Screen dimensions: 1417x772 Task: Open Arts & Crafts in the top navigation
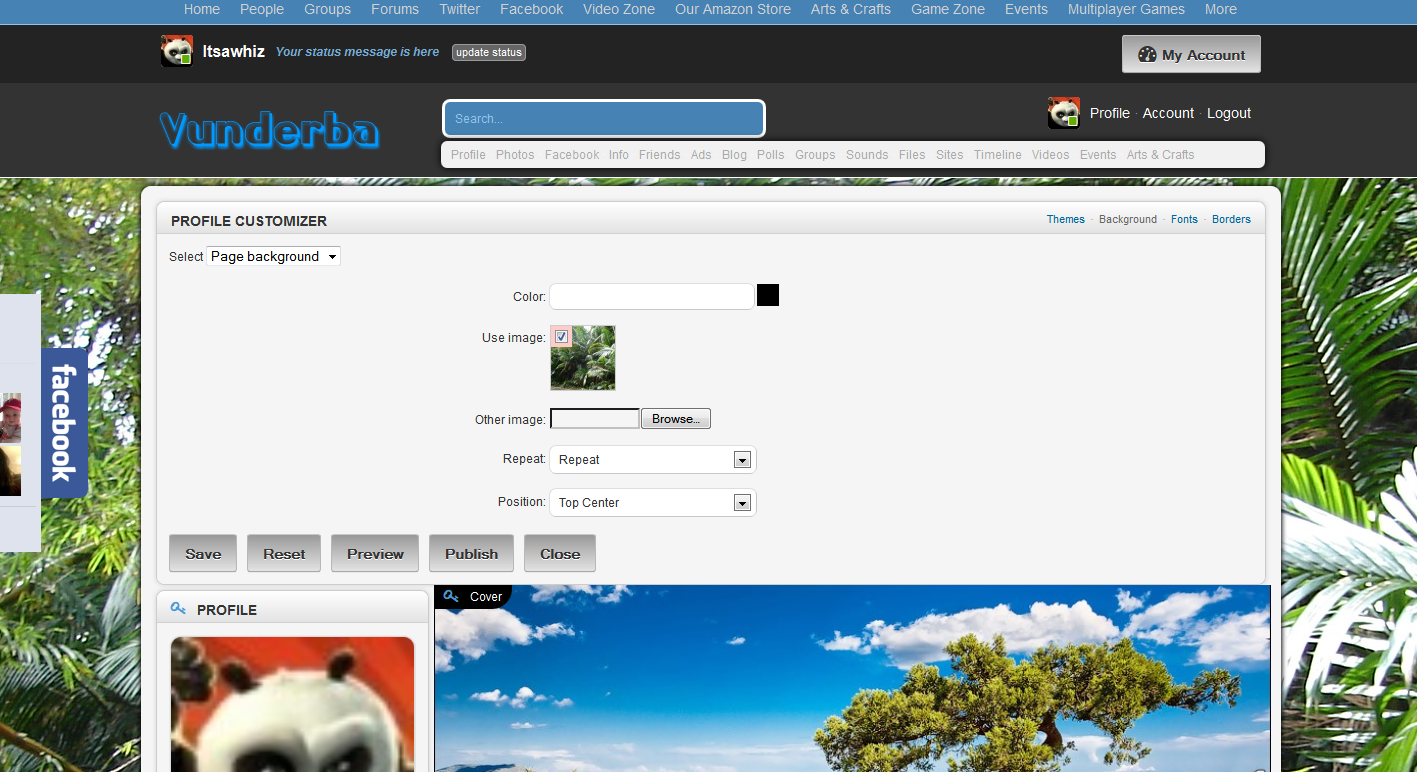pos(851,9)
